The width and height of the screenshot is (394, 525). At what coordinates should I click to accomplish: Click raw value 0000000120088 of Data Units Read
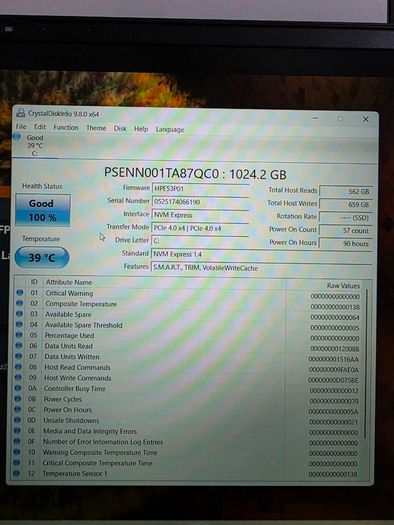tap(334, 349)
